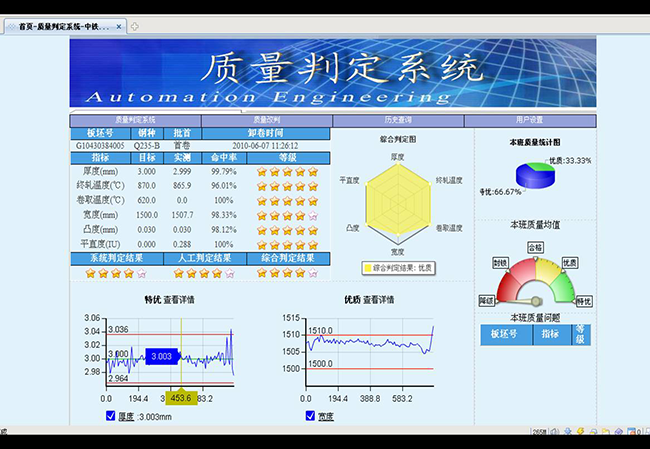This screenshot has width=650, height=449.
Task: Click the 865.9 measured temperature value
Action: pos(182,186)
